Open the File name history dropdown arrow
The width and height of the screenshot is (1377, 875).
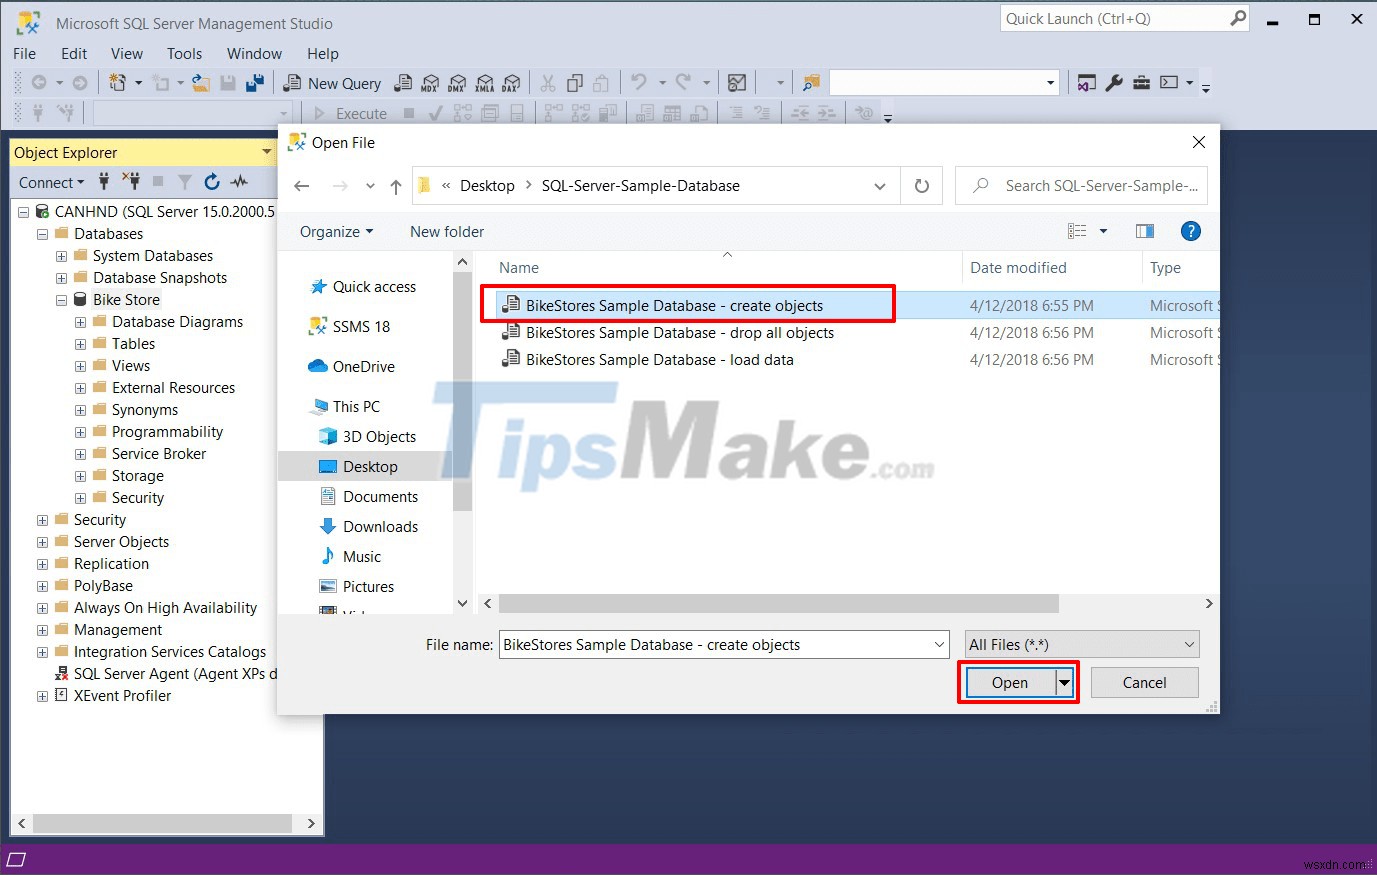coord(939,645)
